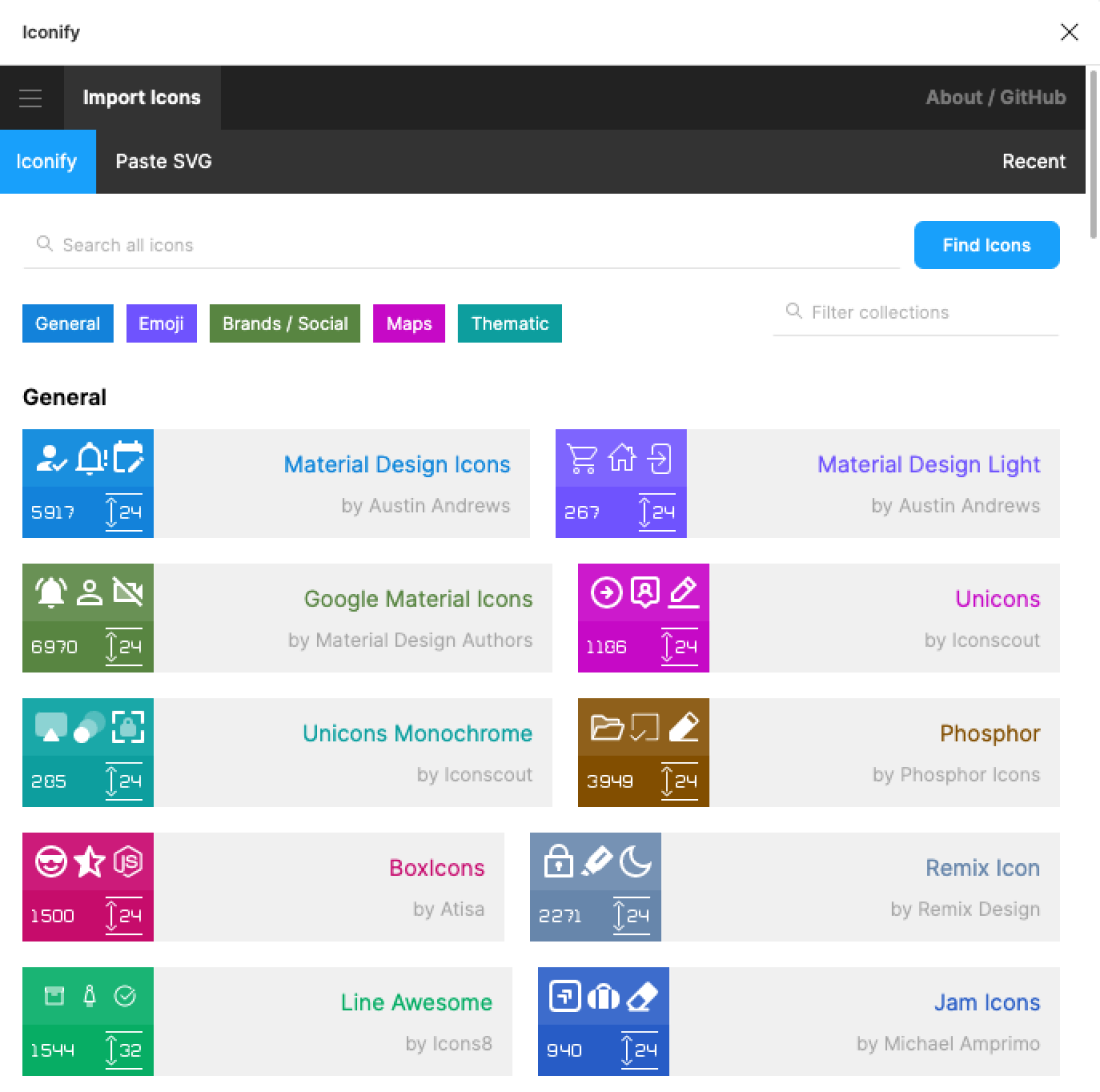Viewport: 1100px width, 1092px height.
Task: Switch to the Iconify tab
Action: click(47, 161)
